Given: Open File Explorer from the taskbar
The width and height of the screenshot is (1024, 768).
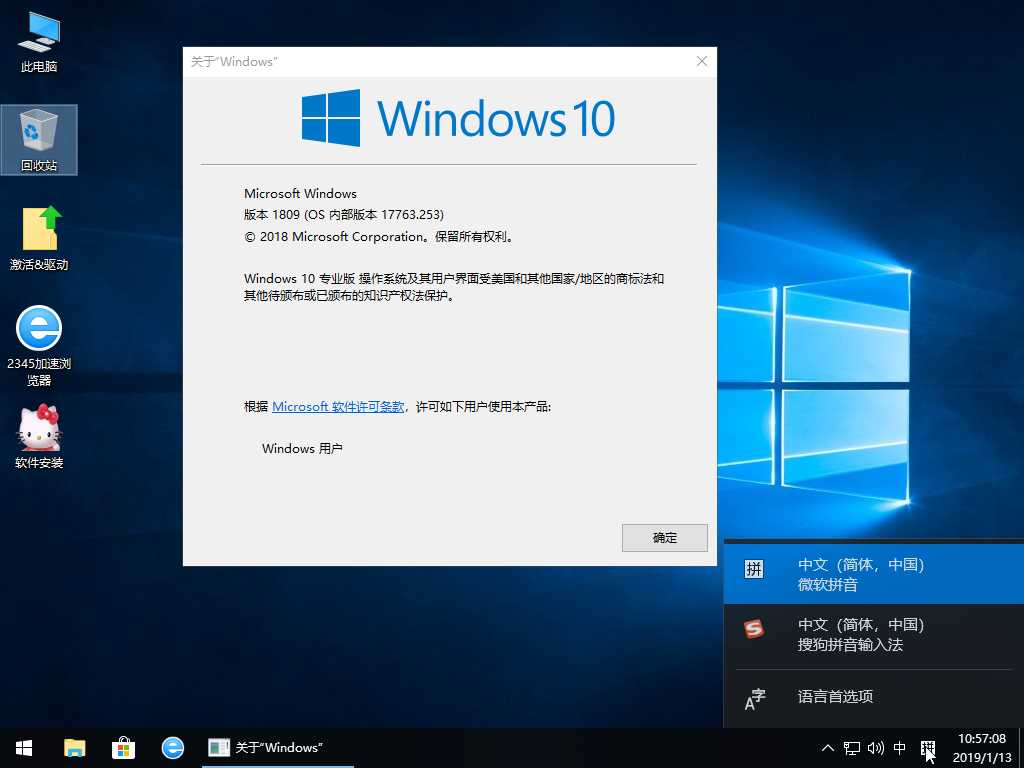Looking at the screenshot, I should pyautogui.click(x=74, y=748).
